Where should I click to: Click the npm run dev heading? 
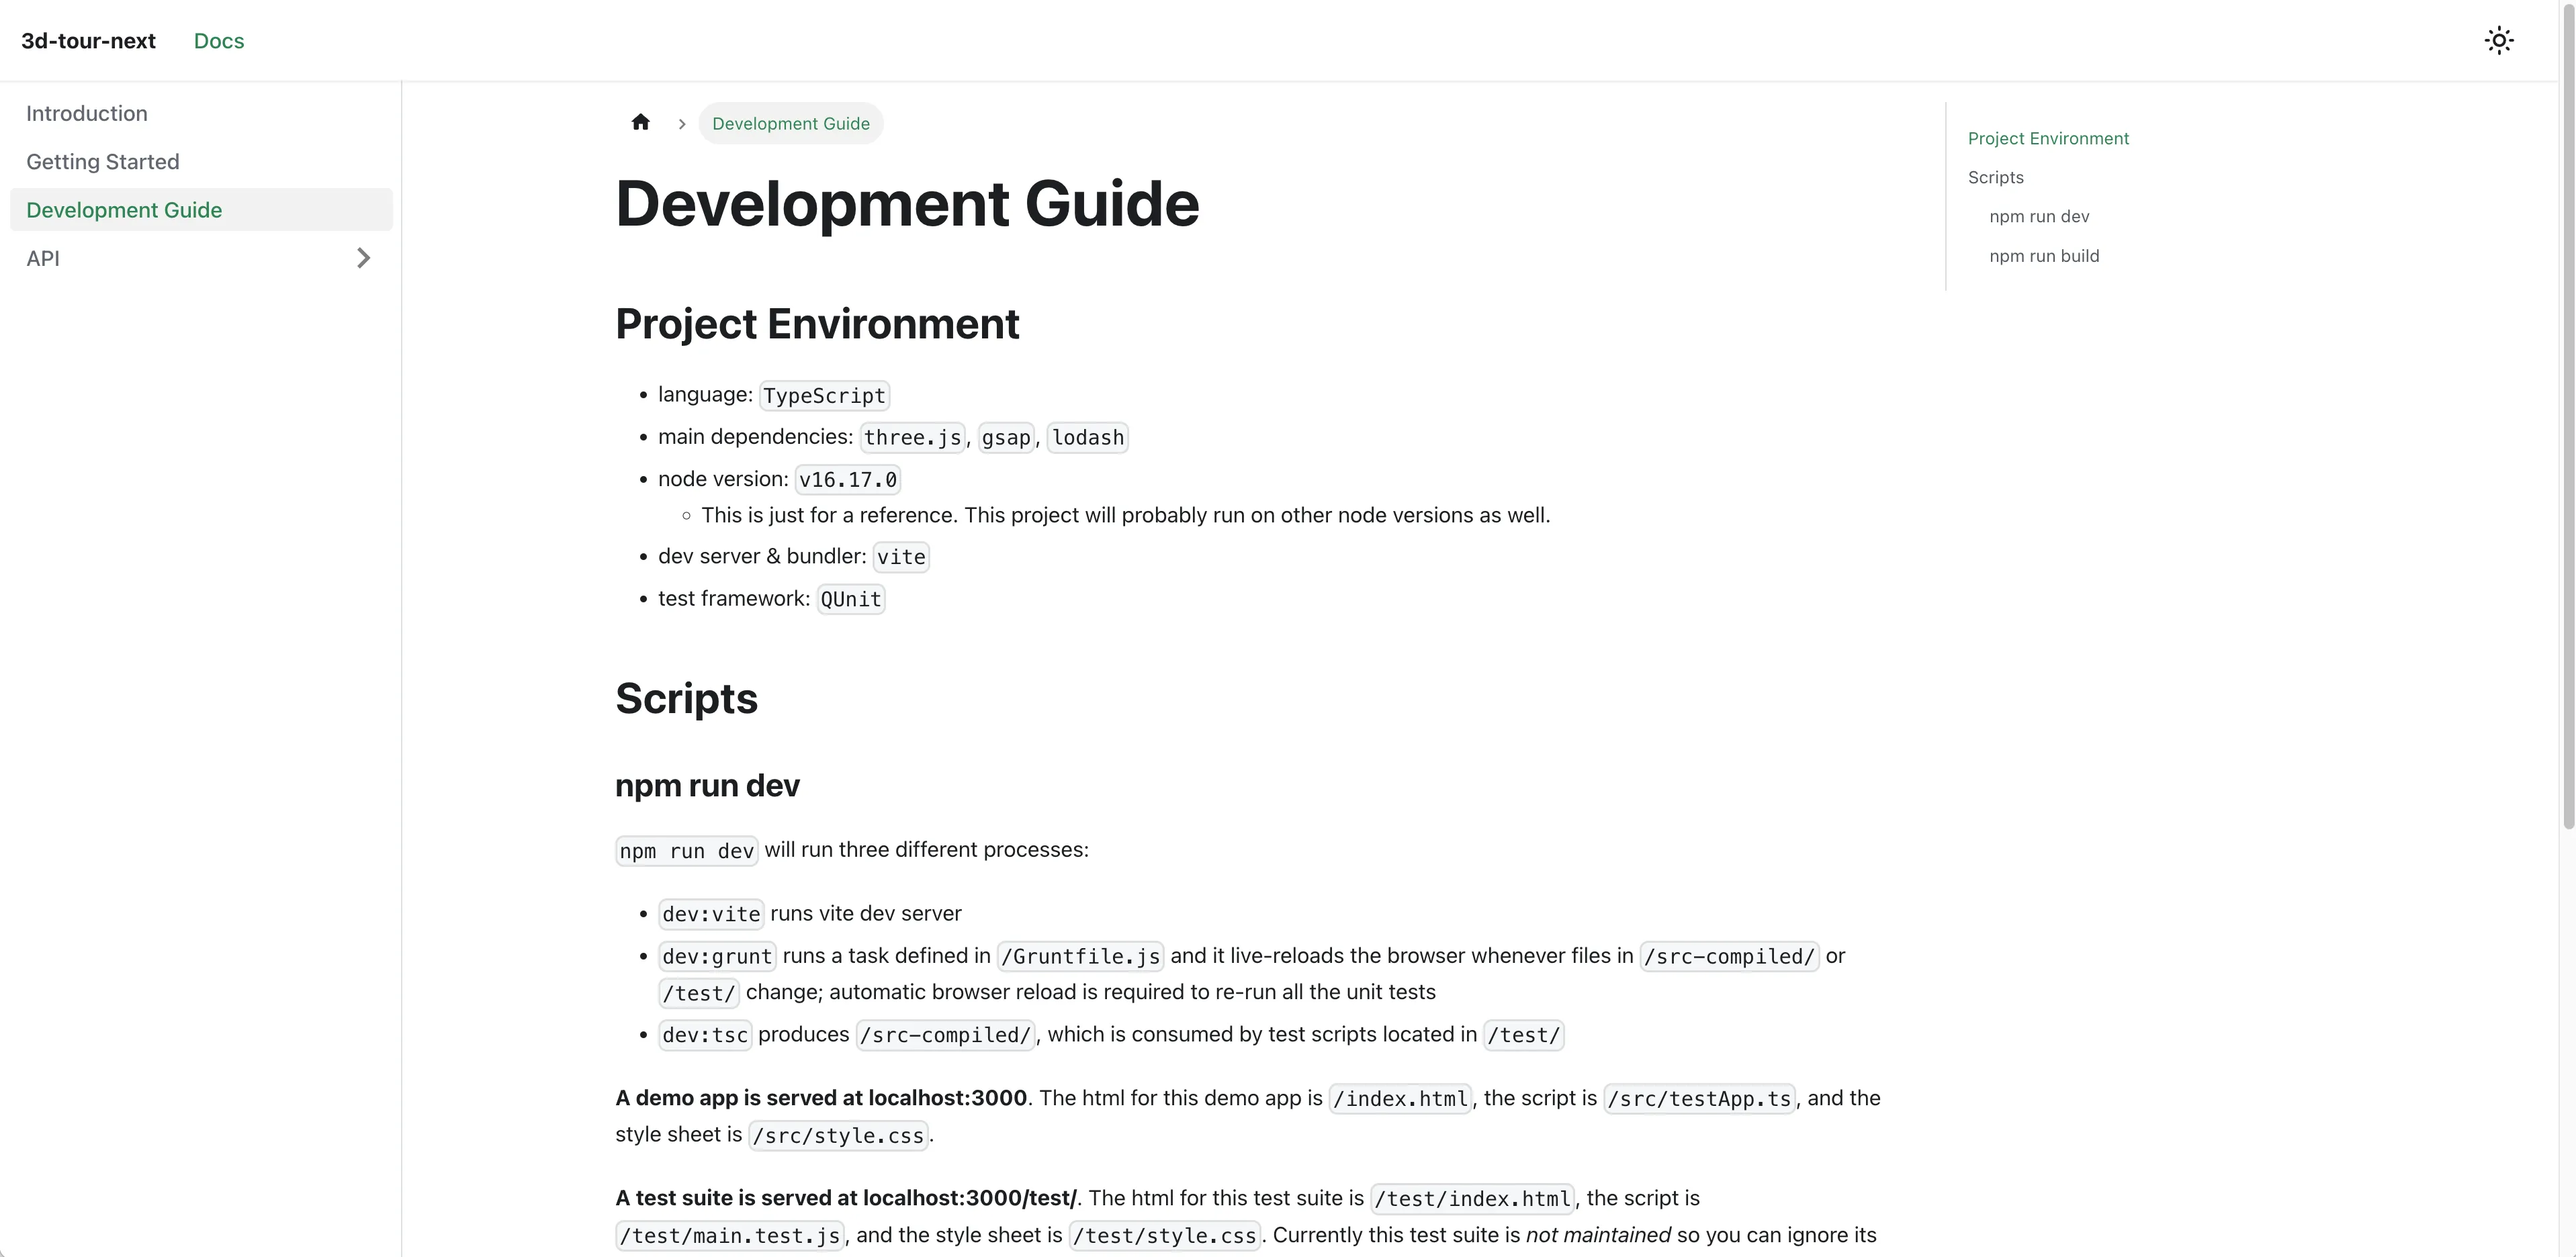point(707,786)
